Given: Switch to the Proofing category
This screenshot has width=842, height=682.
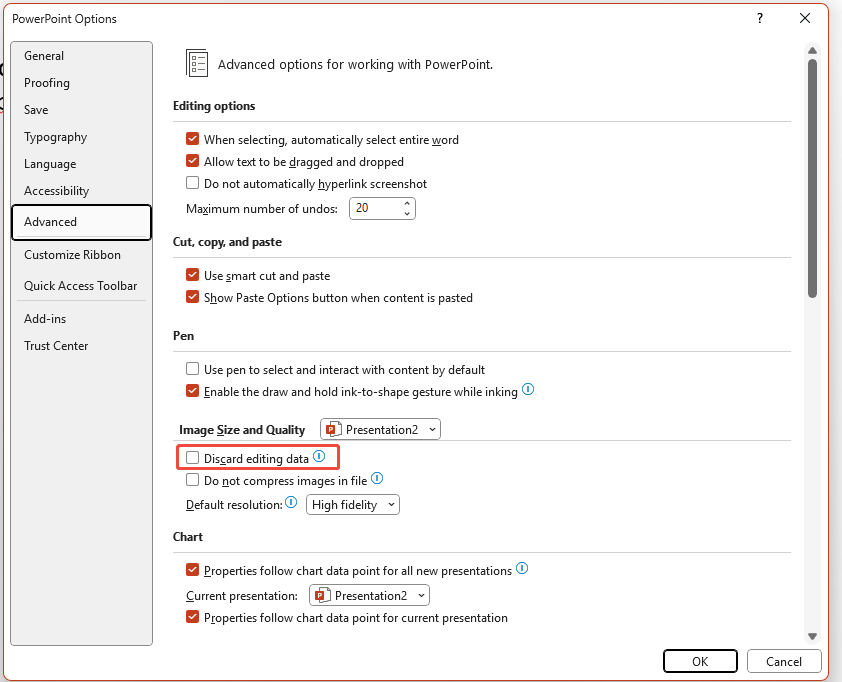Looking at the screenshot, I should tap(45, 82).
